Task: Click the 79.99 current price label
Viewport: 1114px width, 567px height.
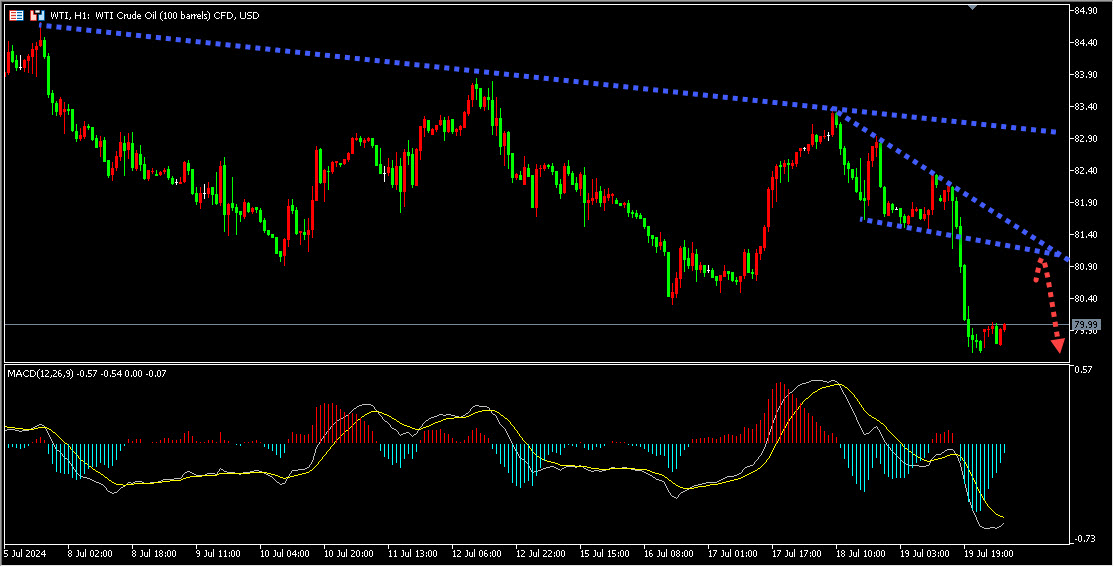Action: tap(1086, 325)
